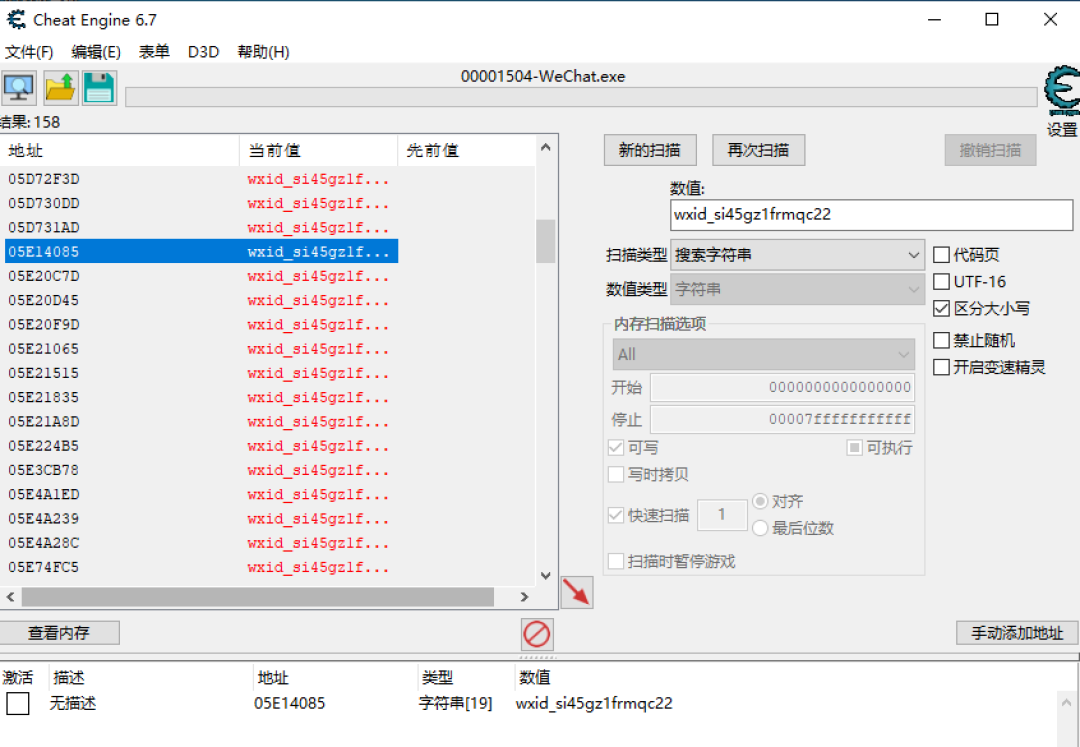Click the address table value wxid_si45gz1frmqc22
The image size is (1080, 747).
pos(594,704)
